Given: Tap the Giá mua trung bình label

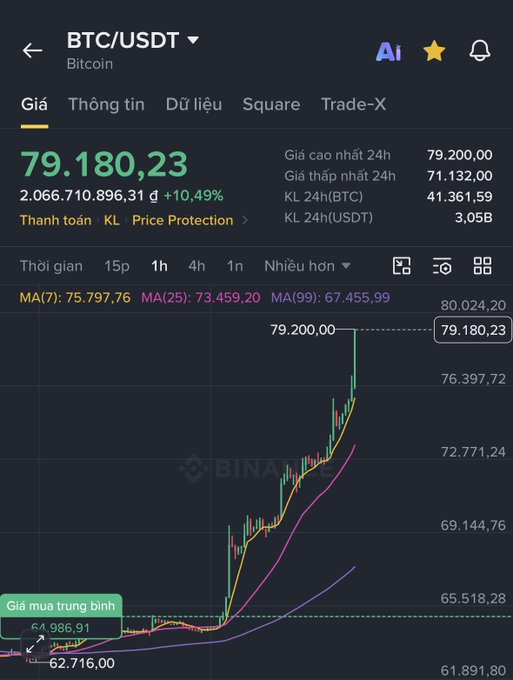Looking at the screenshot, I should pos(61,606).
